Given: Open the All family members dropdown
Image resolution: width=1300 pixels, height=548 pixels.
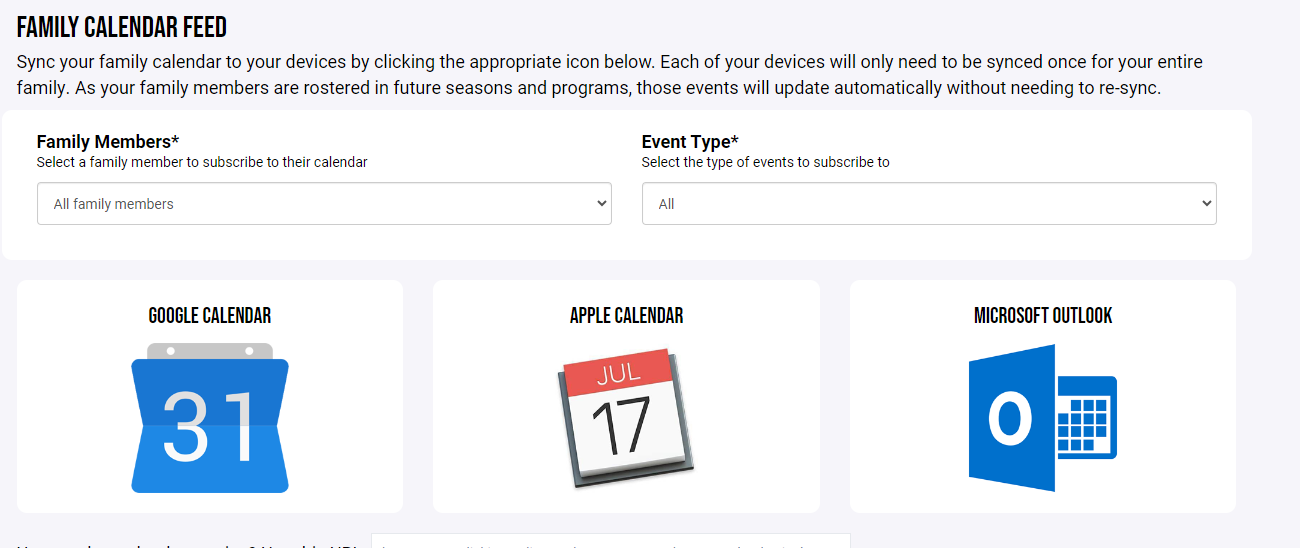Looking at the screenshot, I should (324, 204).
